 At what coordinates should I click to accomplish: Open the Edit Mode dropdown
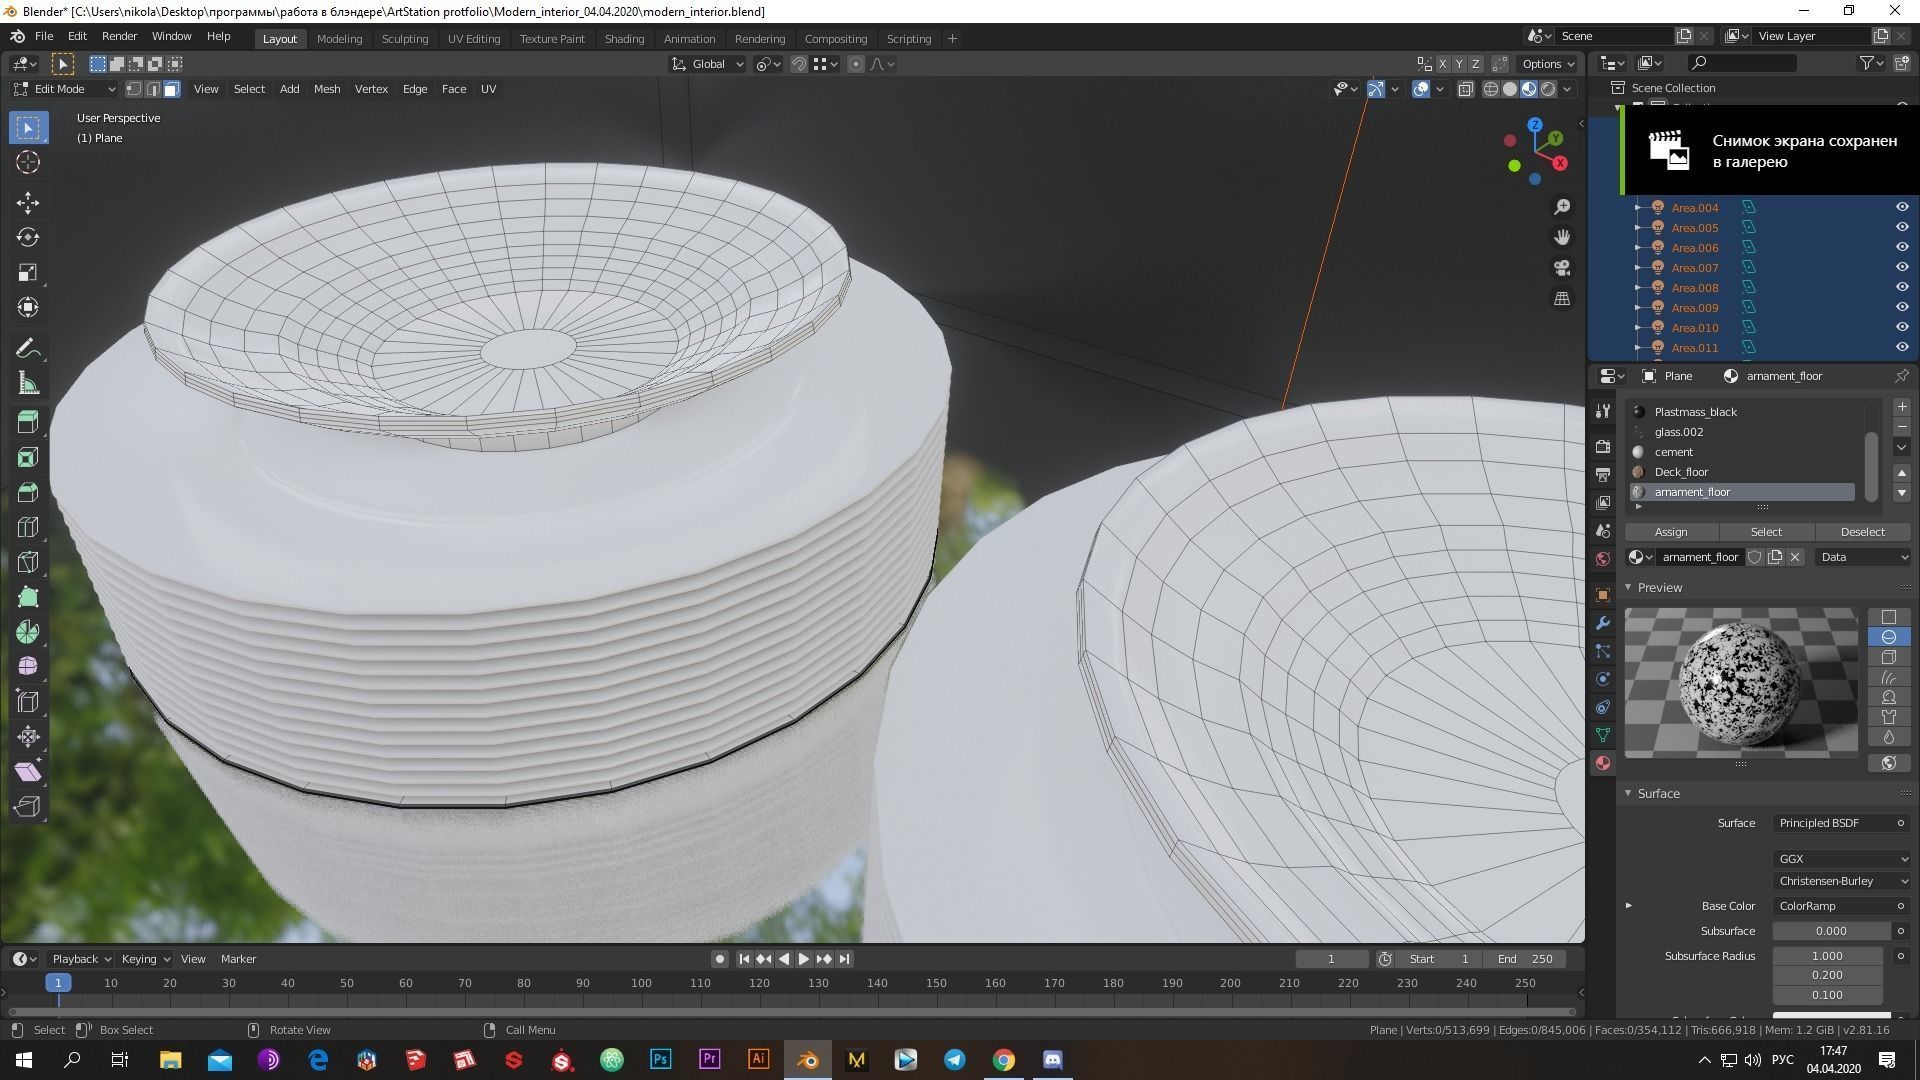tap(65, 89)
